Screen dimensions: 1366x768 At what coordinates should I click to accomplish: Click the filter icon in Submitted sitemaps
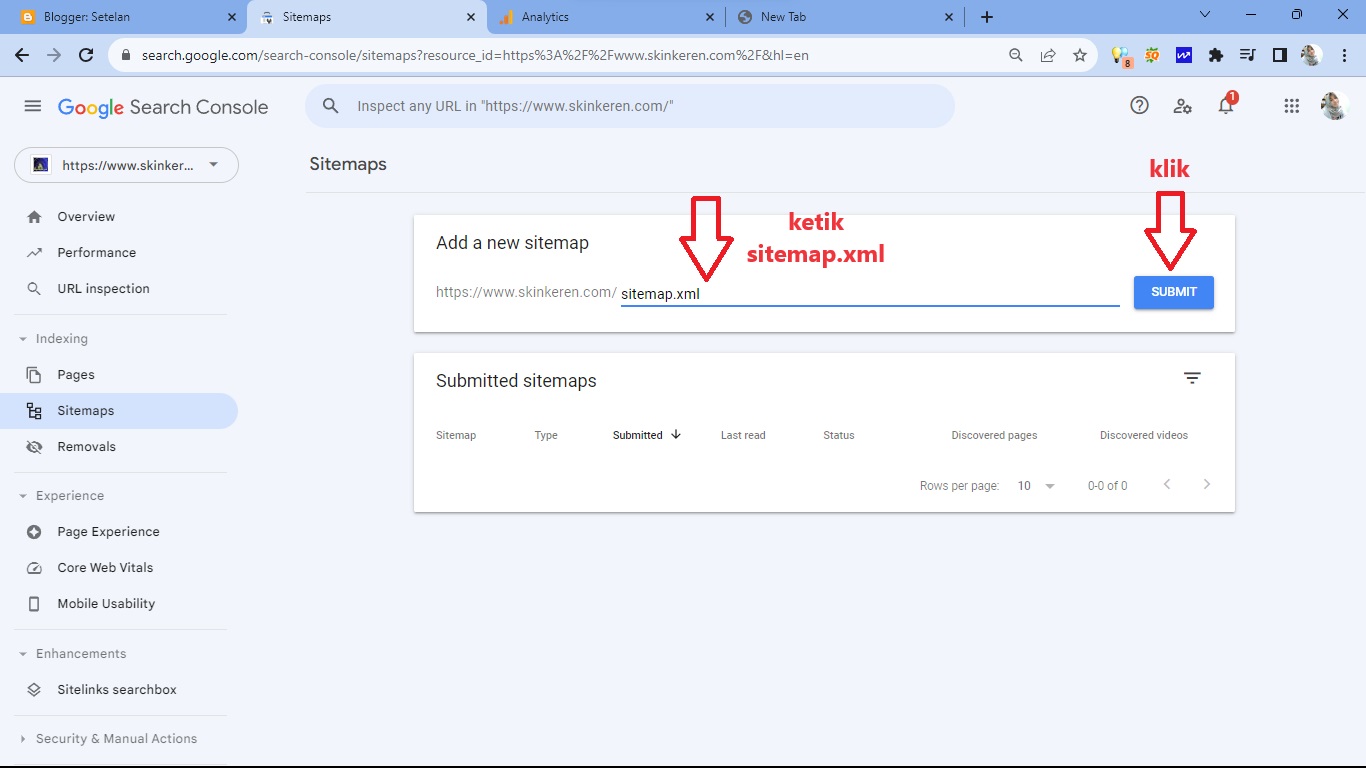[1192, 378]
